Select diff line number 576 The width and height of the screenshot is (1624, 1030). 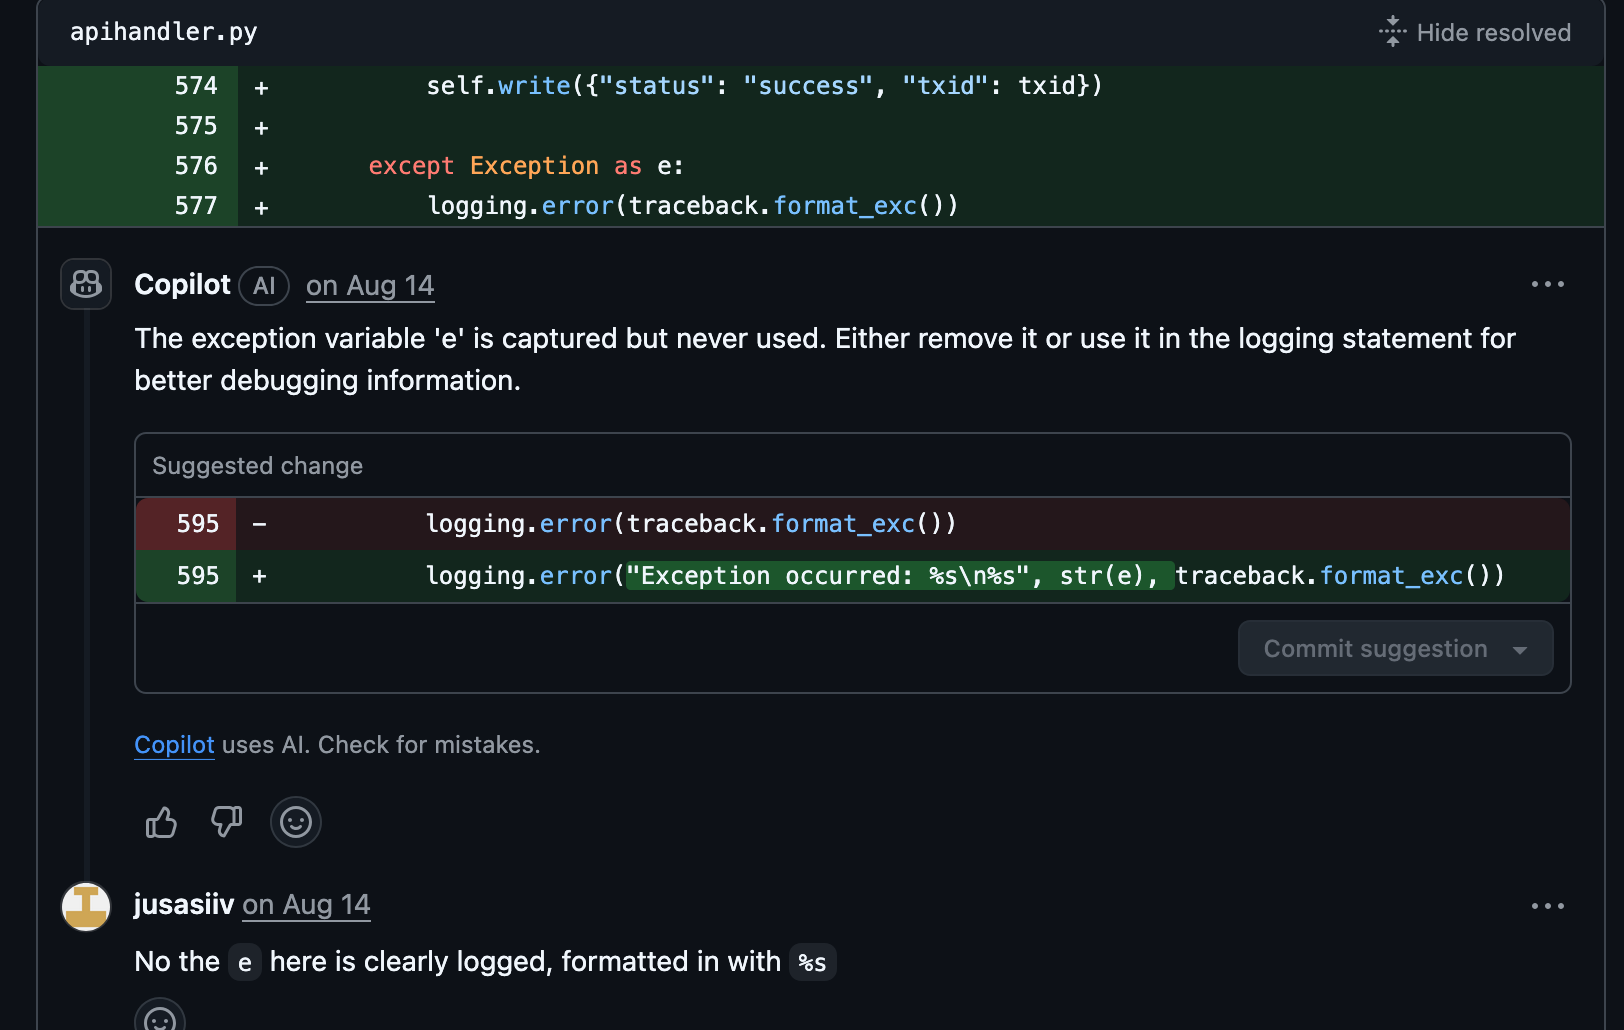click(196, 166)
